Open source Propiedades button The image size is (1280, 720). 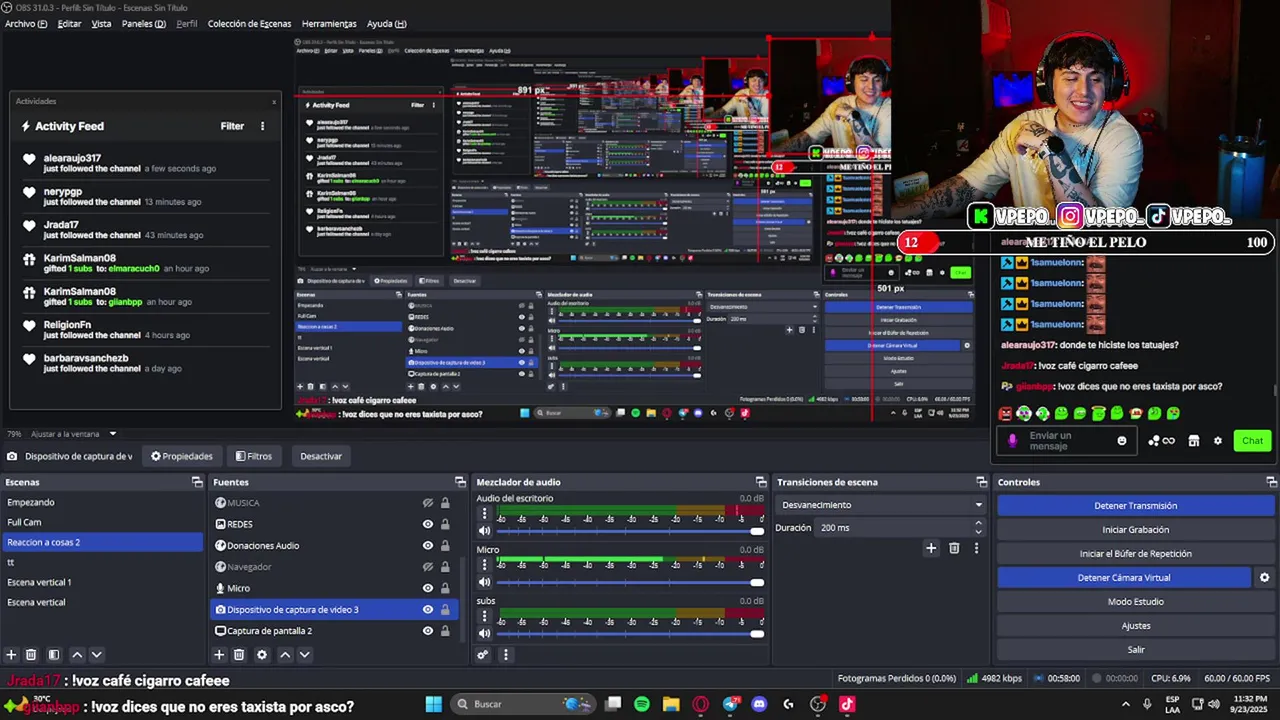pos(182,456)
